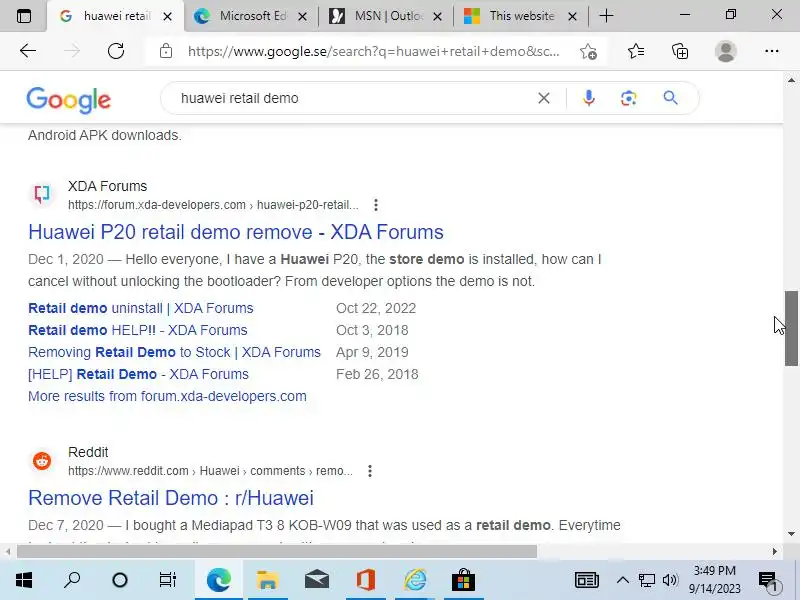800x600 pixels.
Task: Reload the current page
Action: [x=116, y=51]
